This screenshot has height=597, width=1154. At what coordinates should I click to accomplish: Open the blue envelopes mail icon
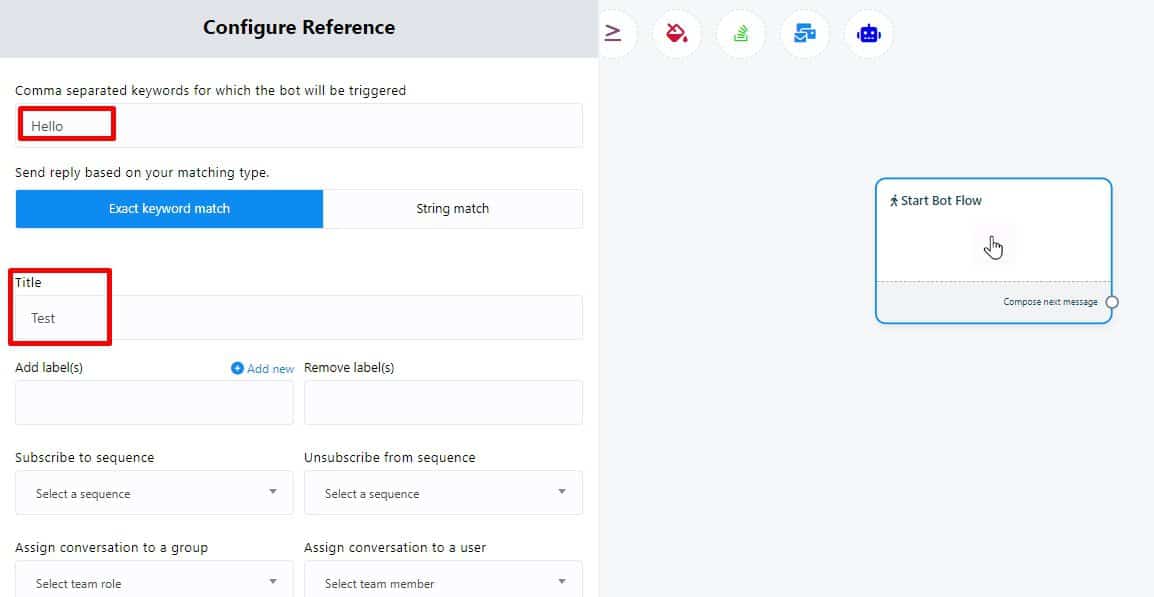pyautogui.click(x=805, y=34)
